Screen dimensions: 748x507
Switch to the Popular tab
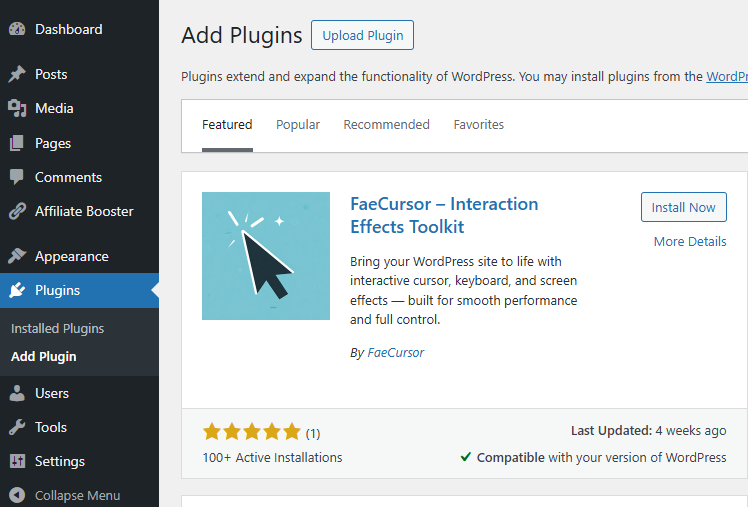click(298, 125)
